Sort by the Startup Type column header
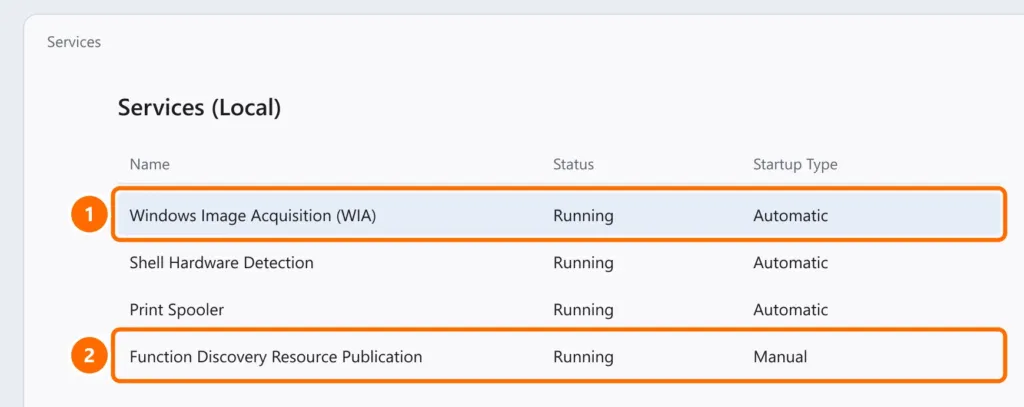The image size is (1024, 407). [x=795, y=164]
